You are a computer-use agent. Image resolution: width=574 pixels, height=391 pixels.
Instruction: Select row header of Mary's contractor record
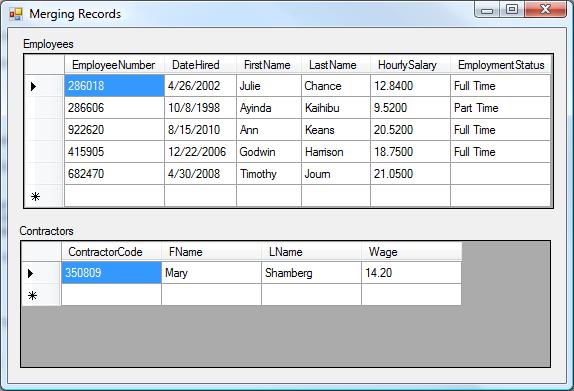click(41, 273)
